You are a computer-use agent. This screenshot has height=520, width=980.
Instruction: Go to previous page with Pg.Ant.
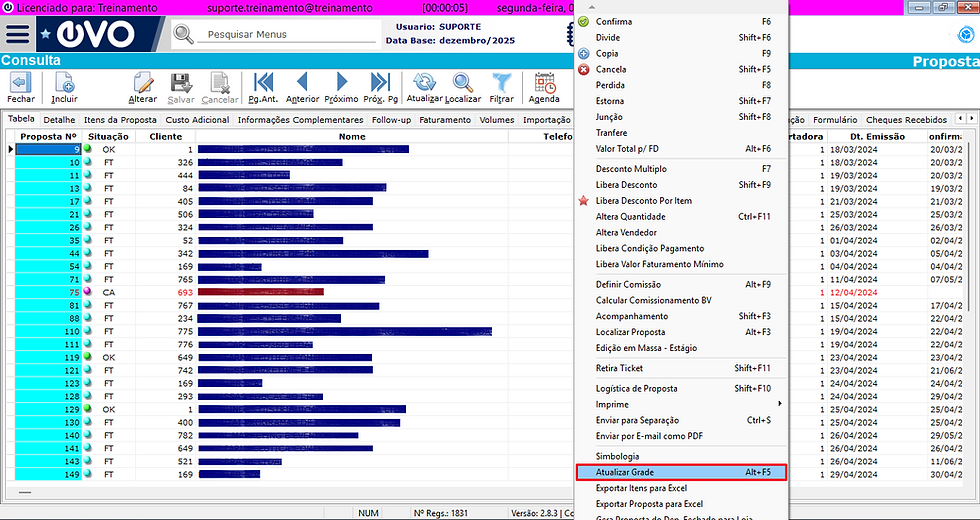[x=263, y=88]
